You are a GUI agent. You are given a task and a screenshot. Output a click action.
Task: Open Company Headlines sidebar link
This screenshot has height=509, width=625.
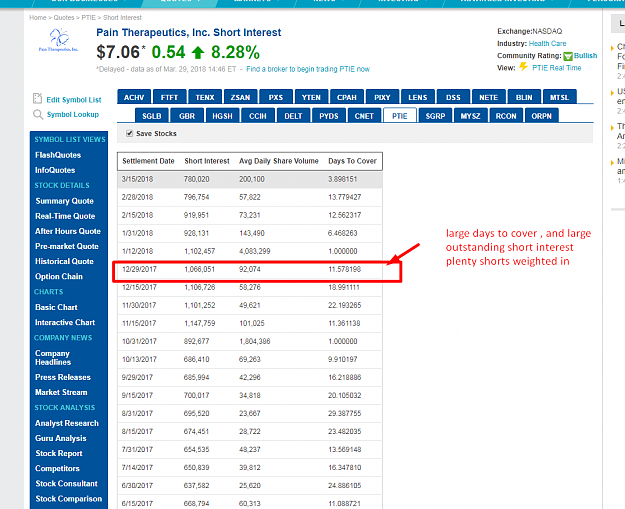(x=53, y=358)
